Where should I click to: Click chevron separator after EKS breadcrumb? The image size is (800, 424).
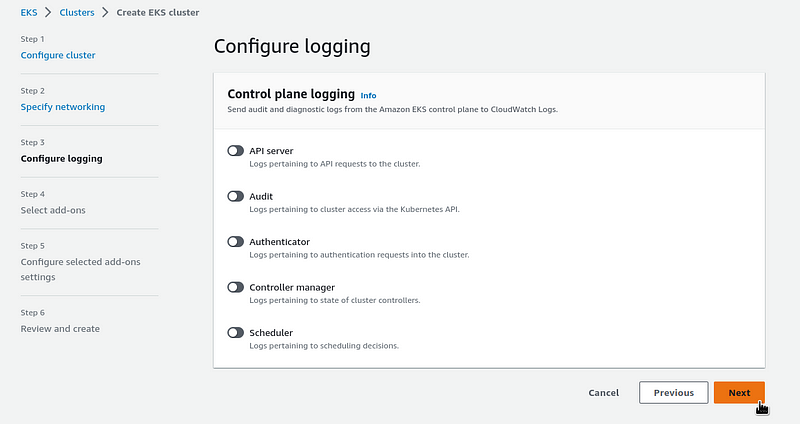click(x=48, y=12)
